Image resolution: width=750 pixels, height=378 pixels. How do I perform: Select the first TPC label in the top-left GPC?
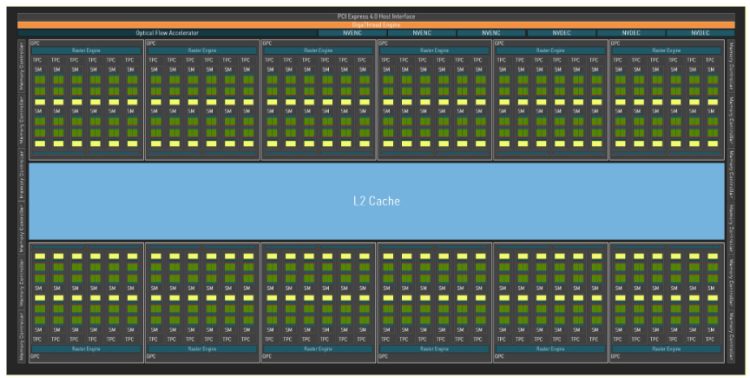[x=38, y=60]
